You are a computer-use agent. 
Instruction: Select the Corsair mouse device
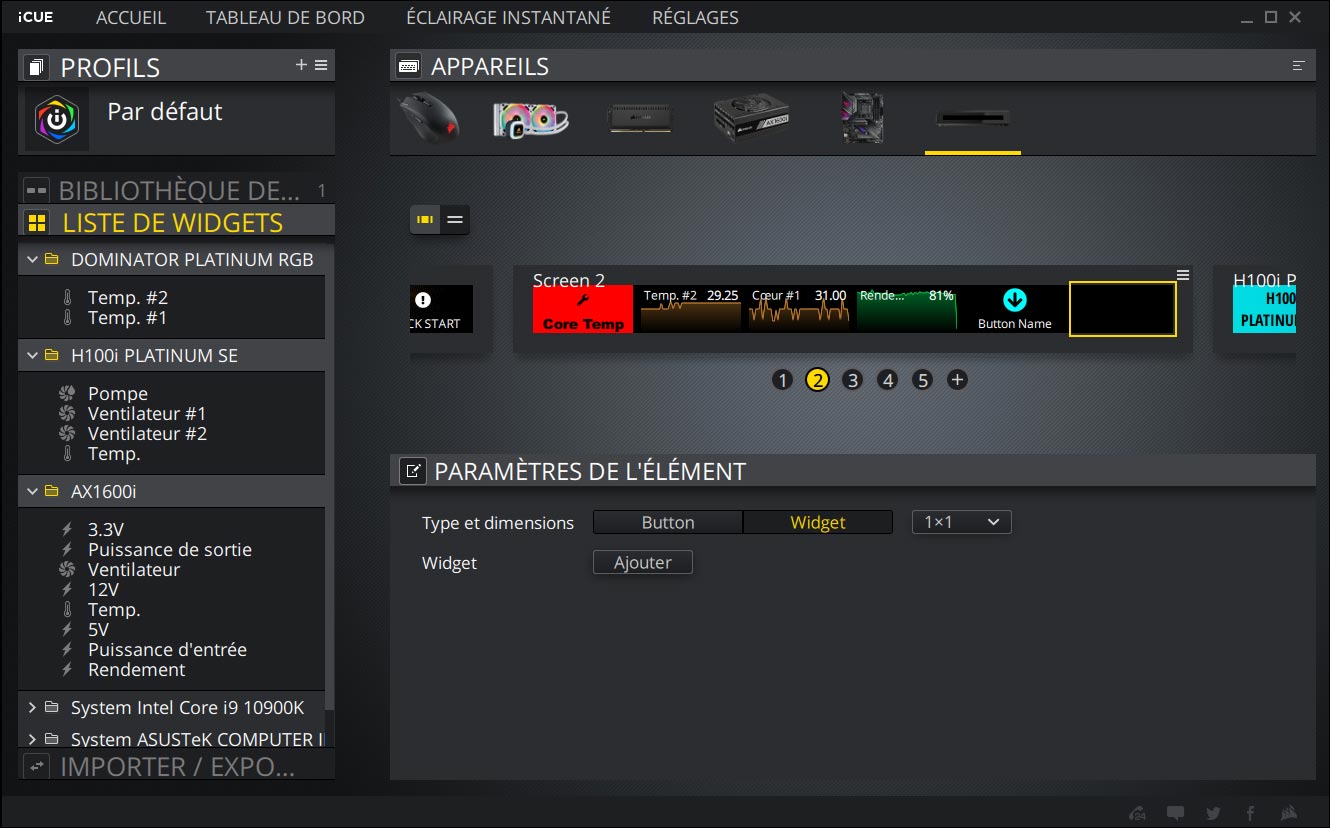tap(430, 118)
